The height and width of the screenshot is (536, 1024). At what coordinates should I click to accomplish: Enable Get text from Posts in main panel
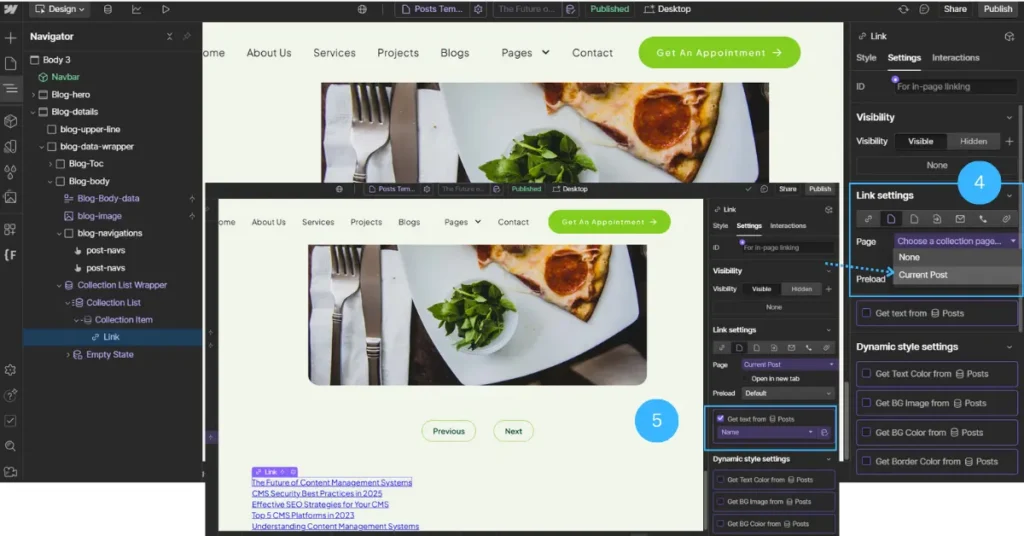pos(866,313)
